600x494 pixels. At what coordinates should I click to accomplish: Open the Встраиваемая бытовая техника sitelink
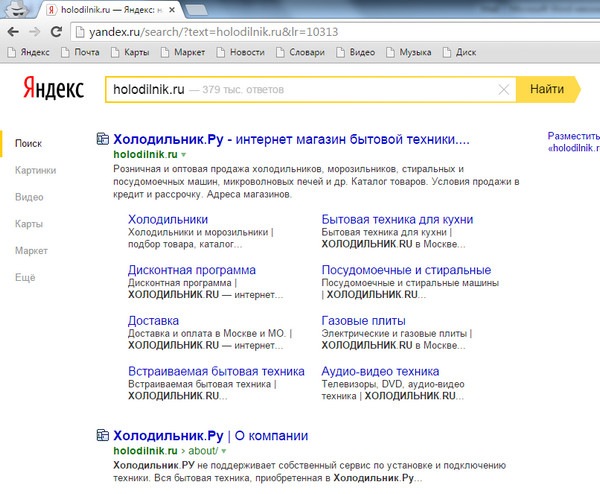(x=216, y=371)
